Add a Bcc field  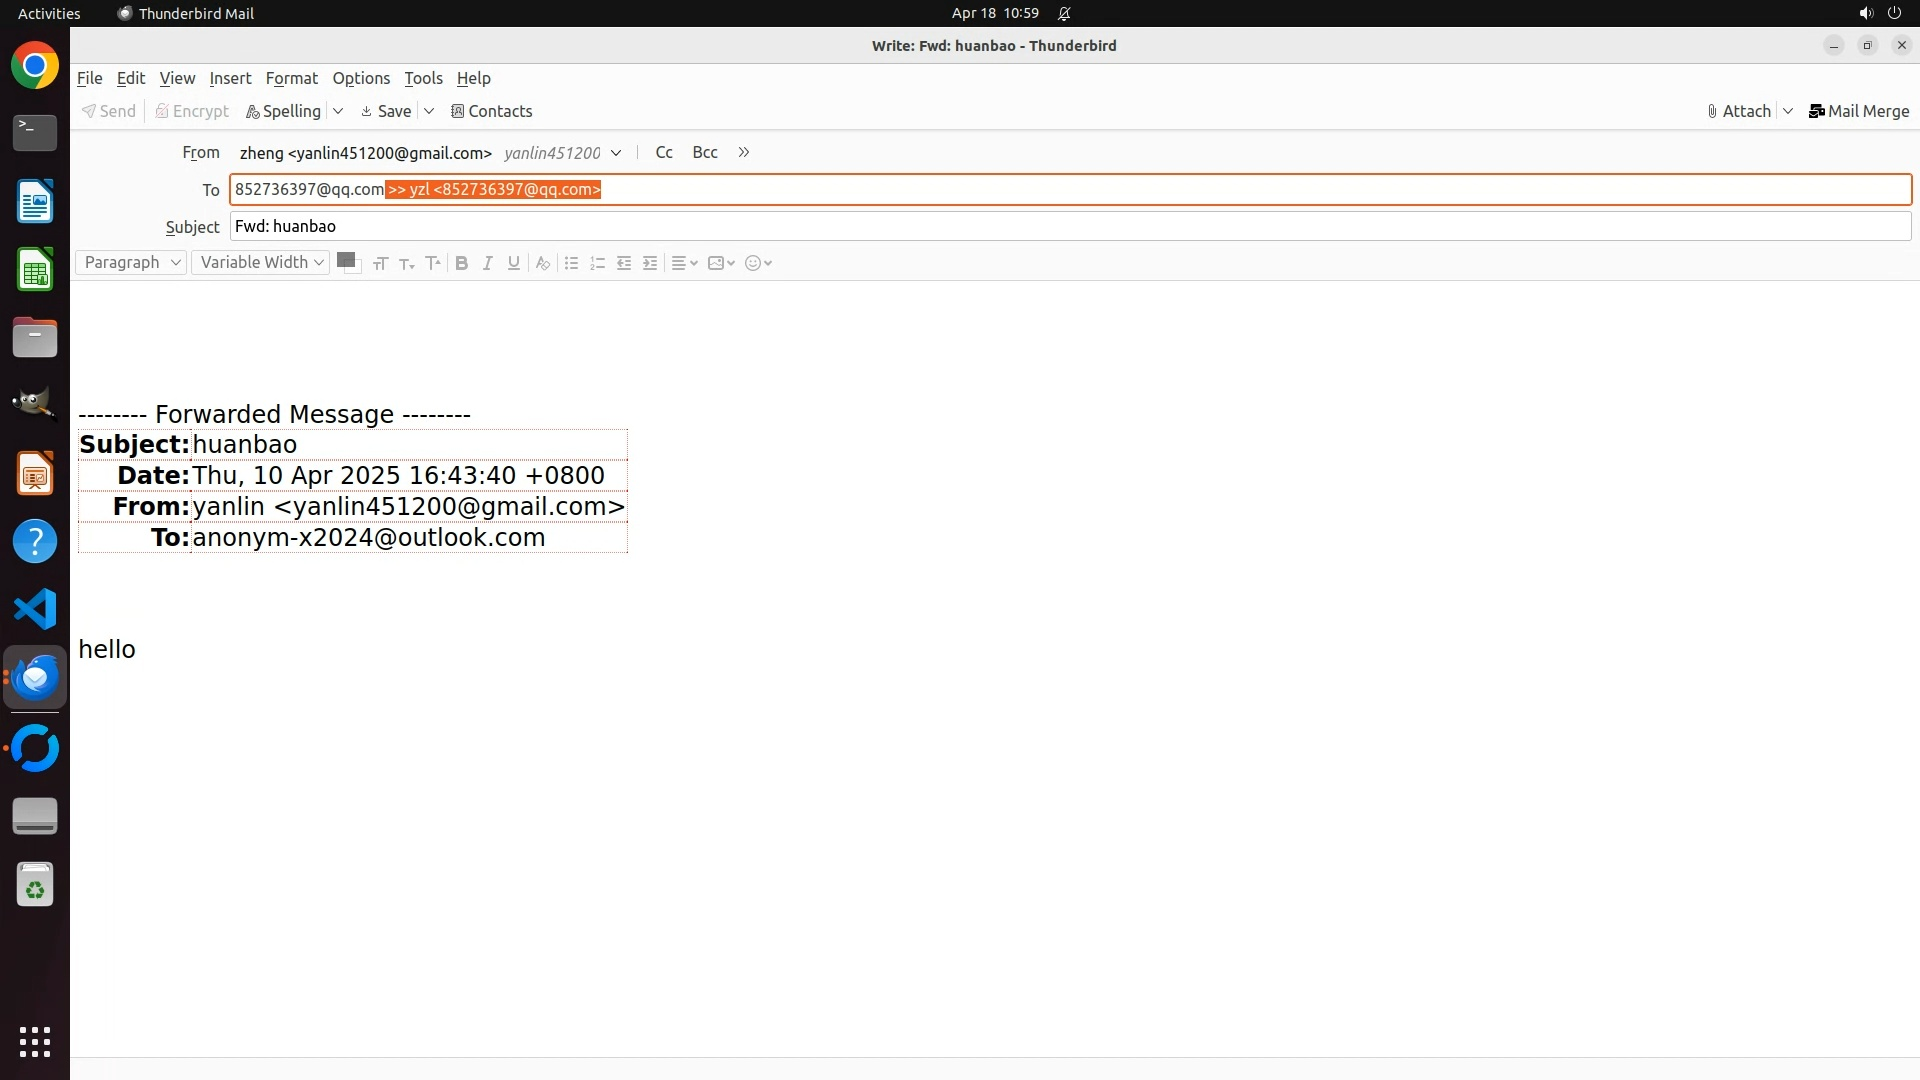705,152
